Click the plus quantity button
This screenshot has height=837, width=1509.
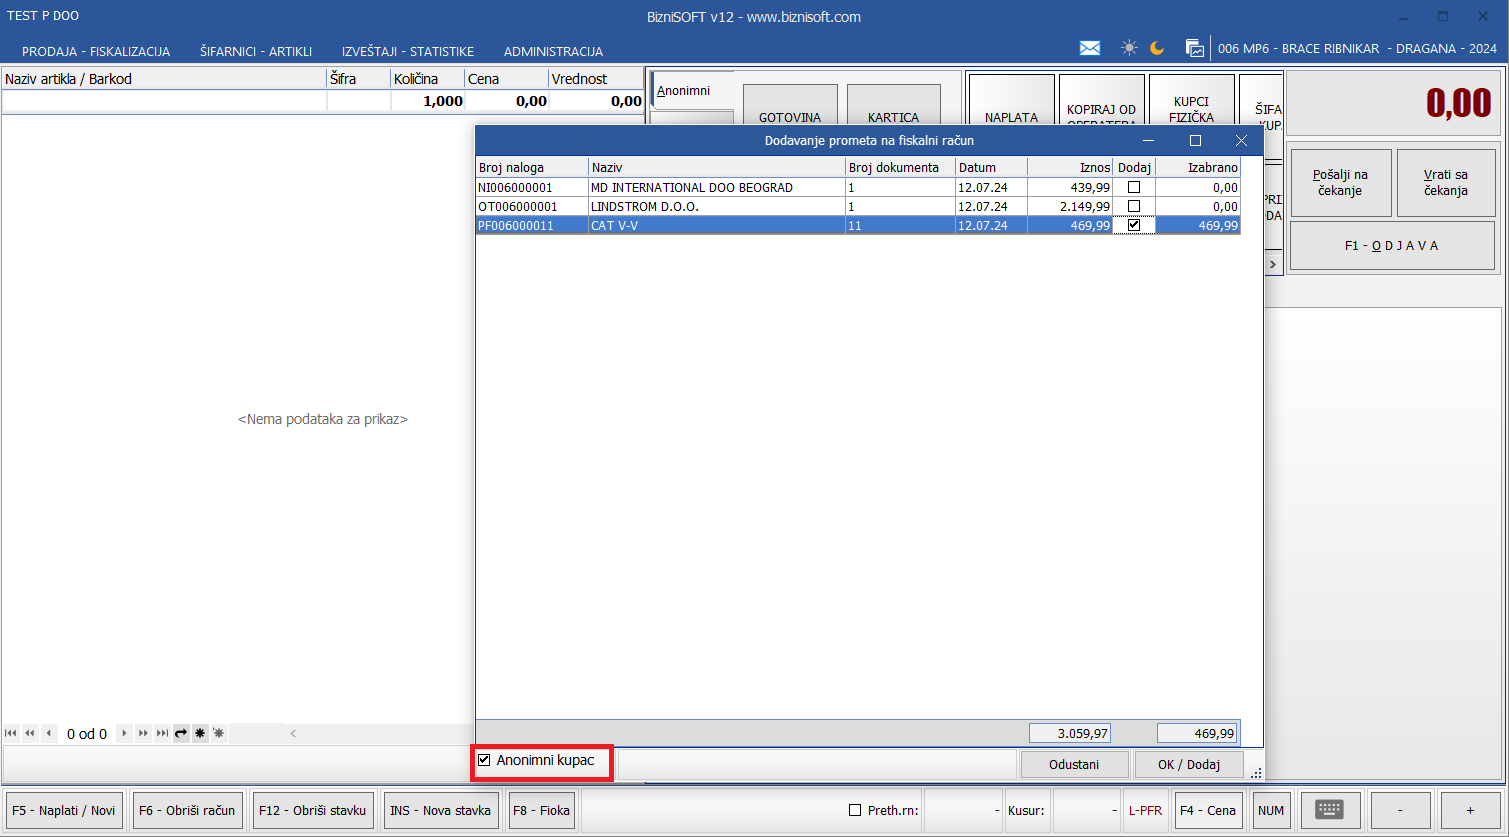point(1470,810)
